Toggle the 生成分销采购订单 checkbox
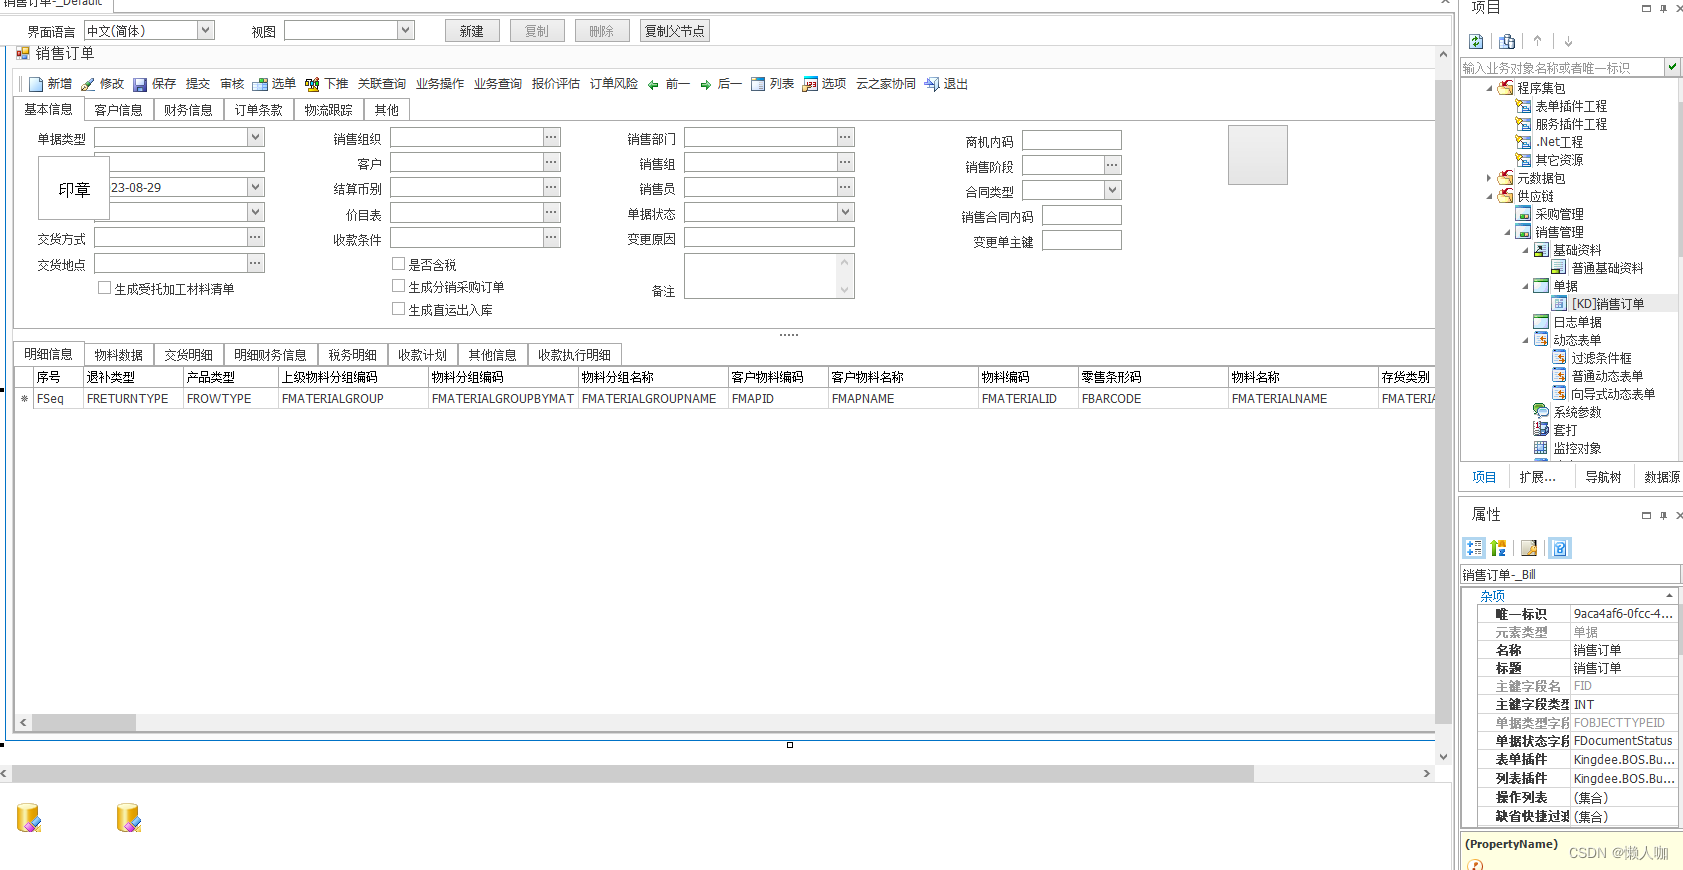1683x870 pixels. (398, 286)
